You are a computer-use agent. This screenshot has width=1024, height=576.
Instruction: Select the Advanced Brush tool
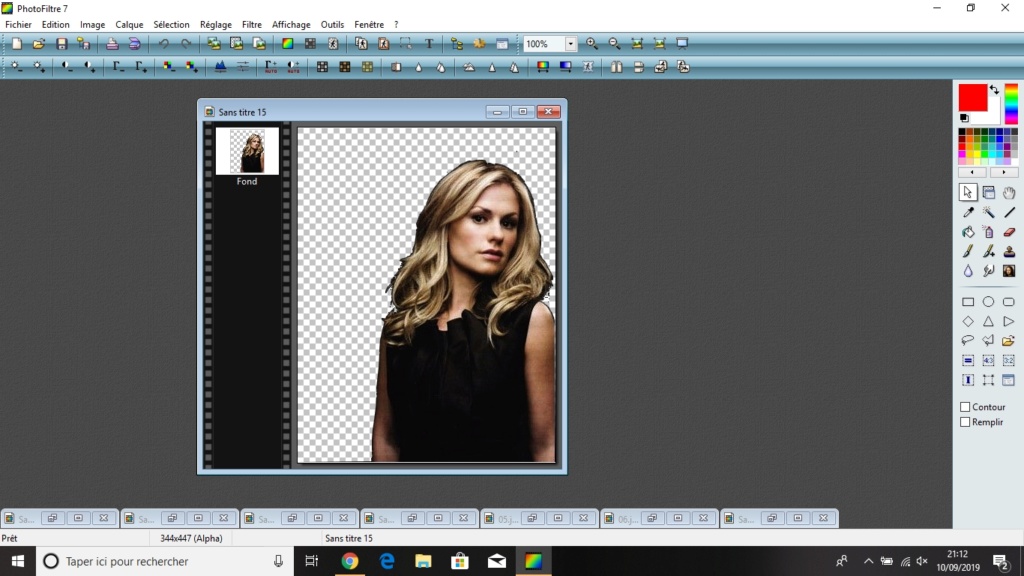click(988, 251)
